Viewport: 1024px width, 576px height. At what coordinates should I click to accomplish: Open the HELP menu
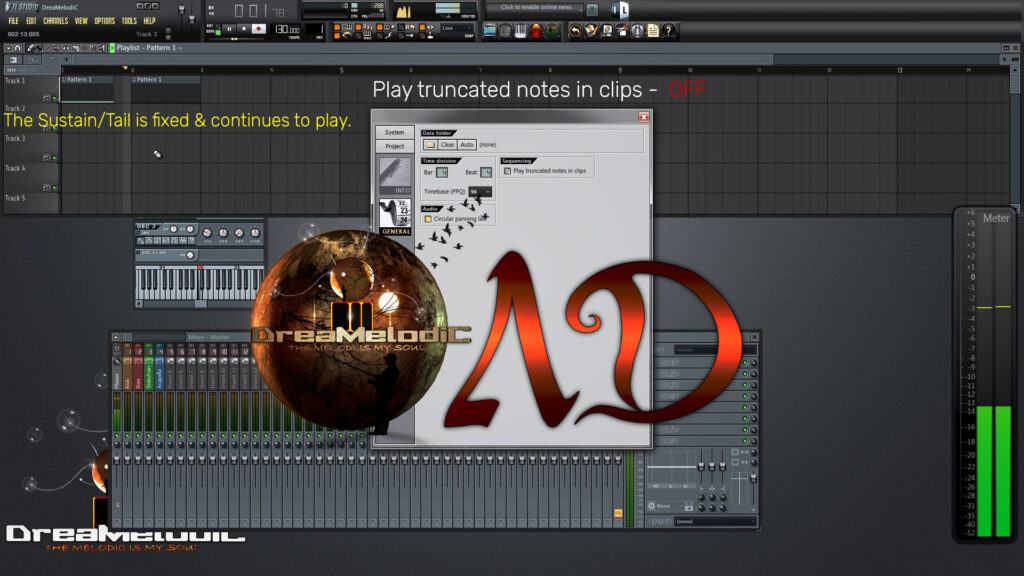[150, 21]
